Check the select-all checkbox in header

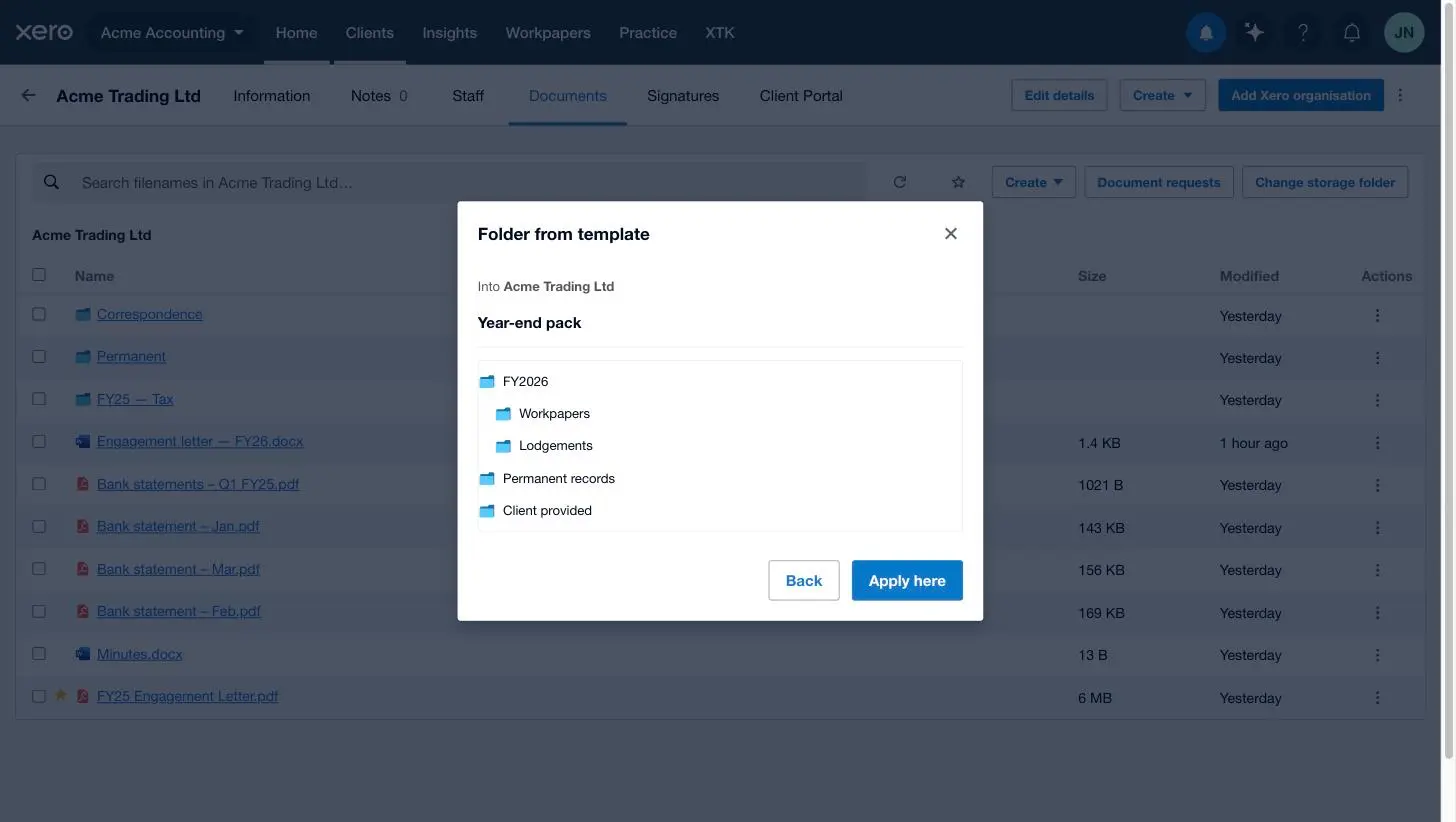tap(39, 275)
